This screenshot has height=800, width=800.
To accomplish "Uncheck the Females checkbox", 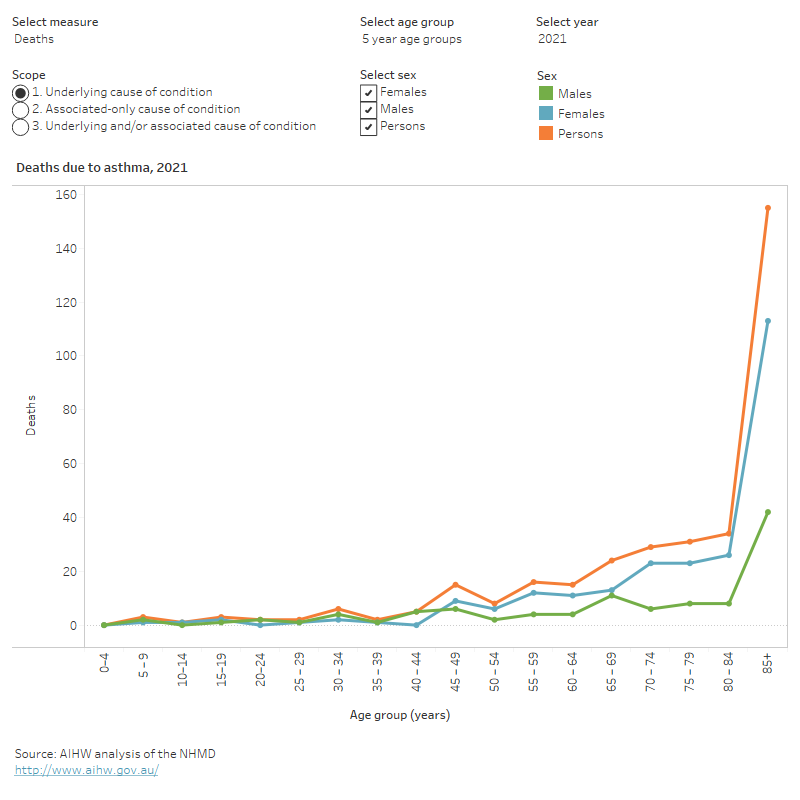I will pos(369,93).
